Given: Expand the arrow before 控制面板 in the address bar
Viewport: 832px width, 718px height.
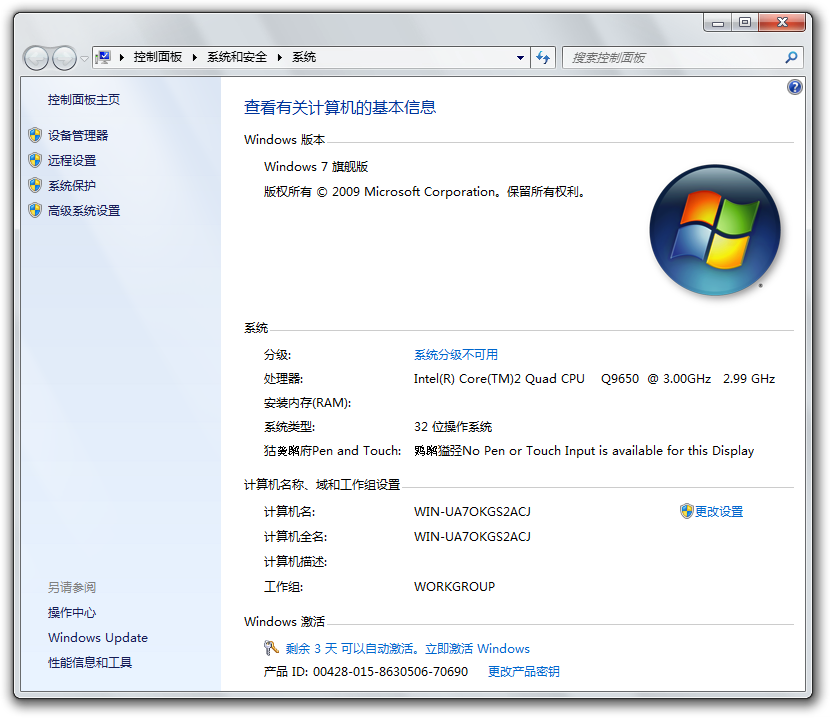Looking at the screenshot, I should tap(122, 57).
